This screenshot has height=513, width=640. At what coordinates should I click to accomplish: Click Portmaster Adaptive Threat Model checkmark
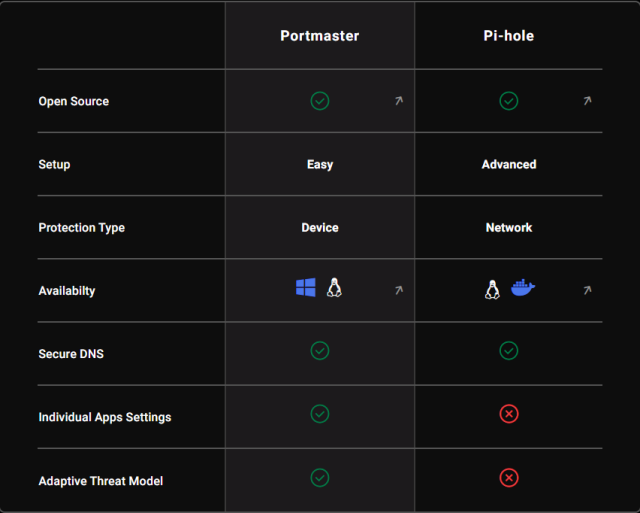click(320, 478)
